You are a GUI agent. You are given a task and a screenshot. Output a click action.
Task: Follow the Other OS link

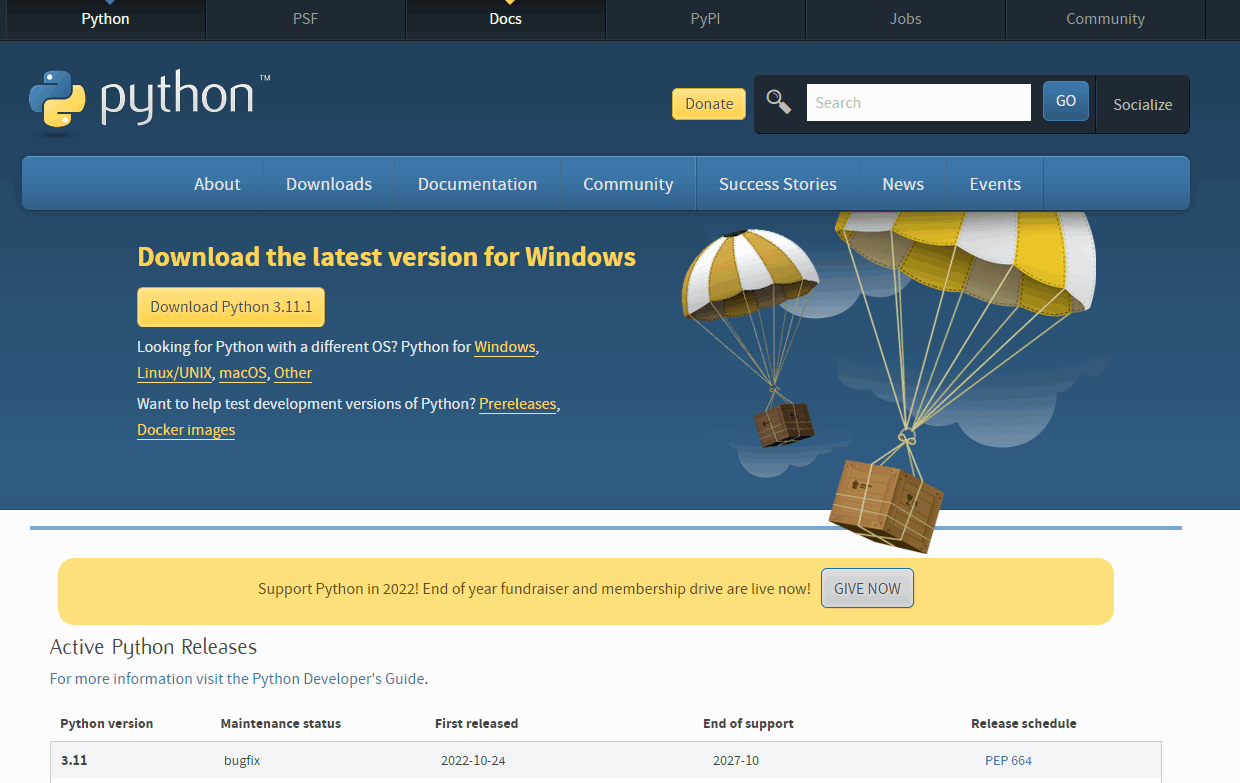click(293, 373)
